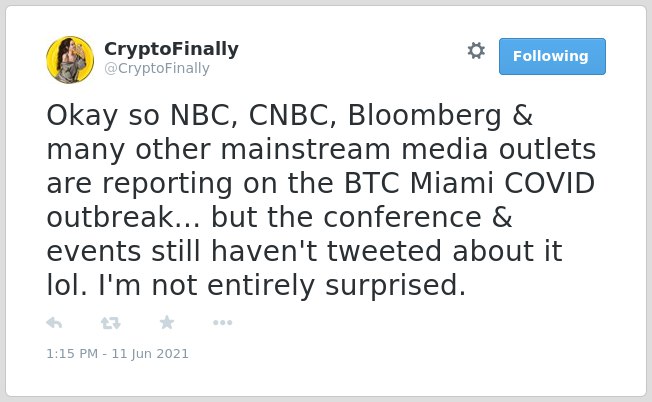Click the word conference in the tweet
652x402 pixels.
point(403,217)
